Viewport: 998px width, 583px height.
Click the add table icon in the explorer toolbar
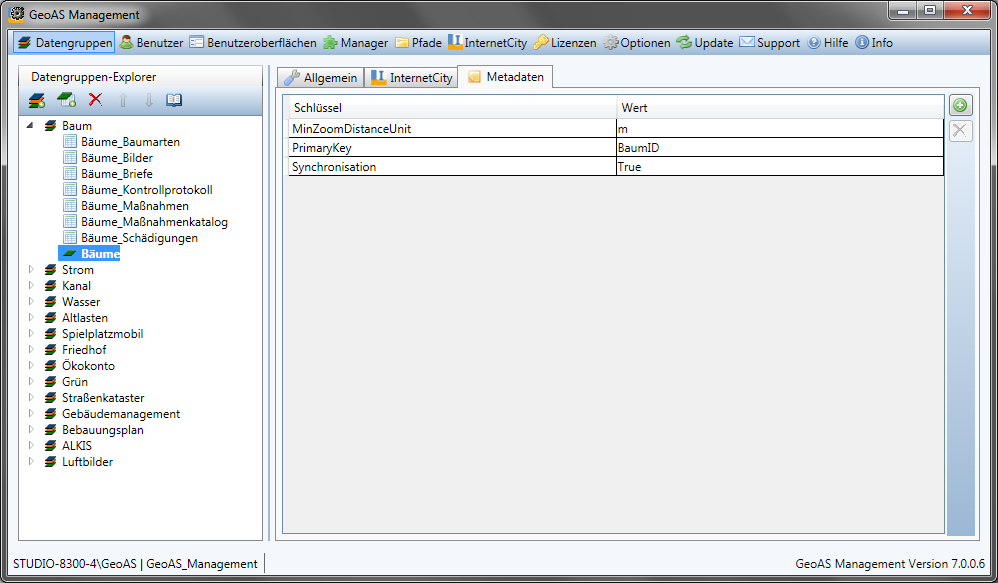pyautogui.click(x=66, y=100)
